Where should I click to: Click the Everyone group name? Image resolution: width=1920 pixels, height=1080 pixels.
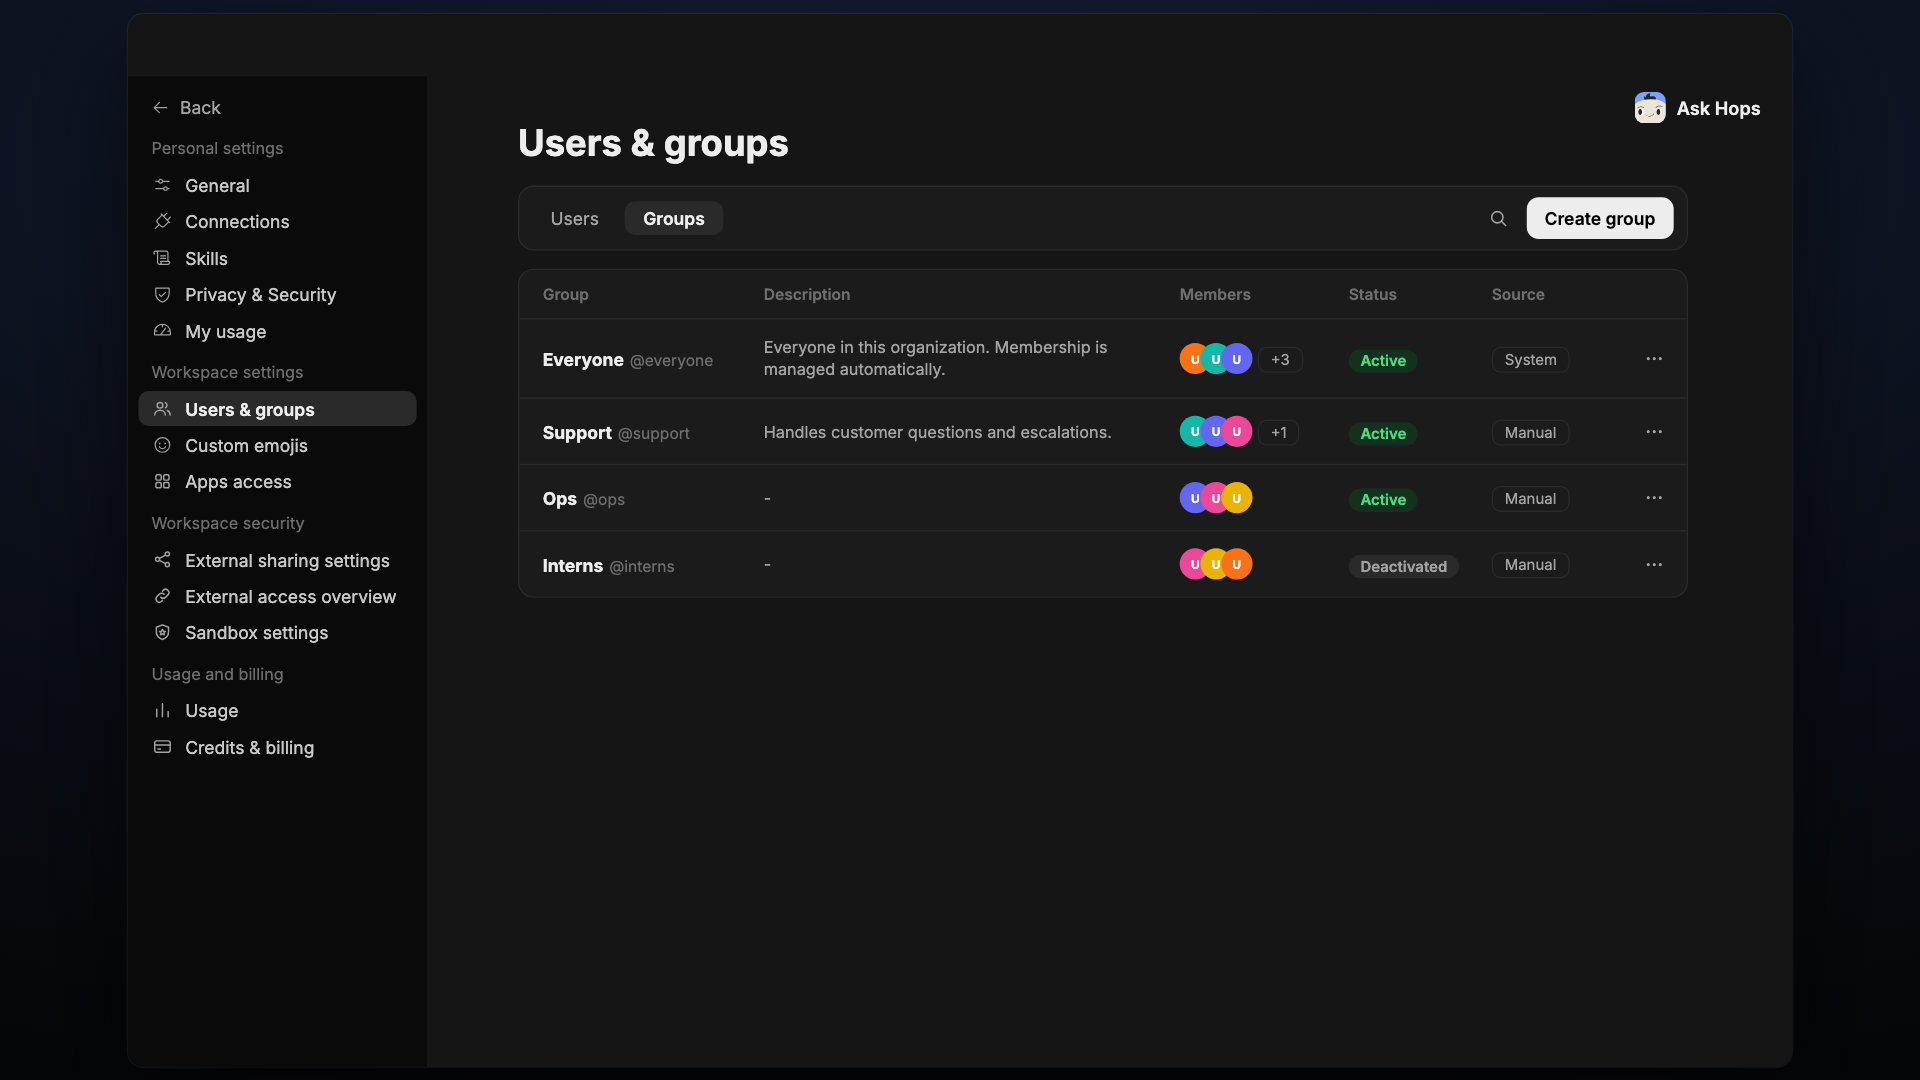(583, 360)
